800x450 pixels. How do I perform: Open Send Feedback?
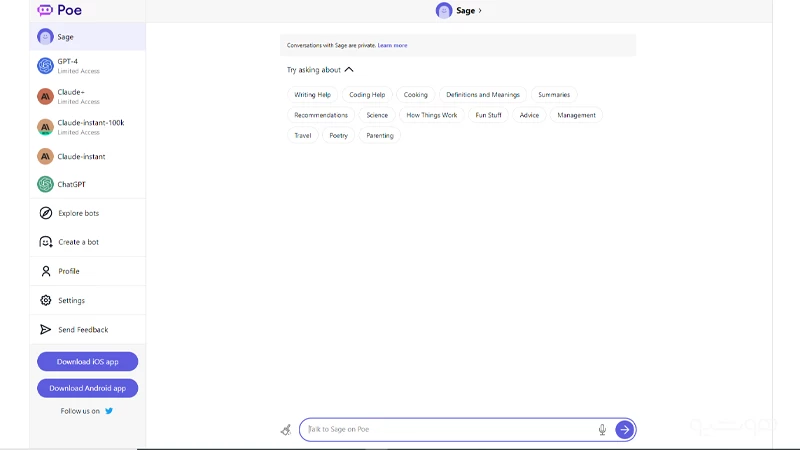pos(88,330)
